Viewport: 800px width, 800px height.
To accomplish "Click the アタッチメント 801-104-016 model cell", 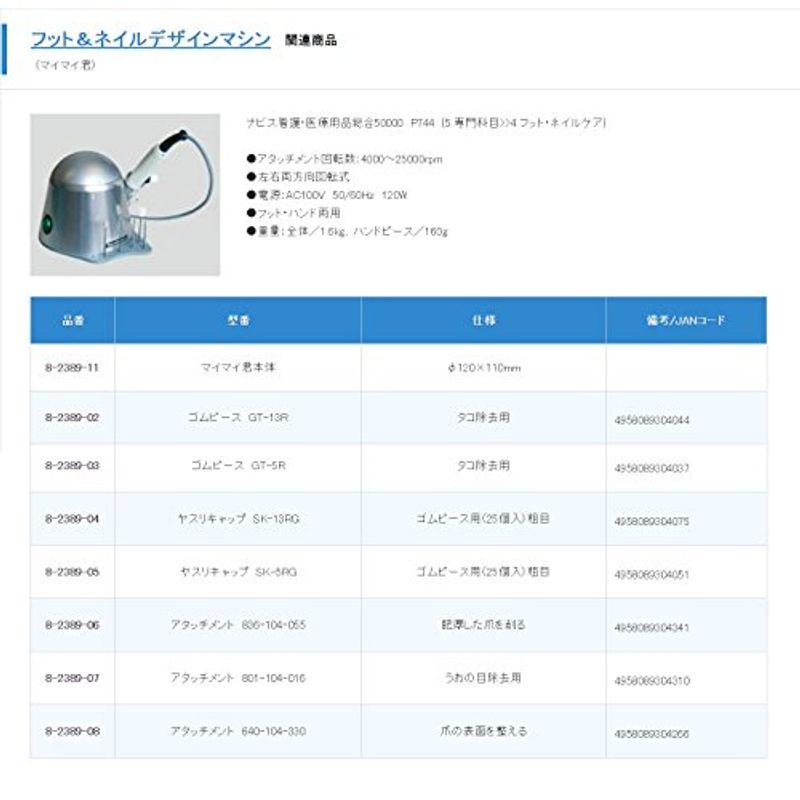I will pos(238,678).
